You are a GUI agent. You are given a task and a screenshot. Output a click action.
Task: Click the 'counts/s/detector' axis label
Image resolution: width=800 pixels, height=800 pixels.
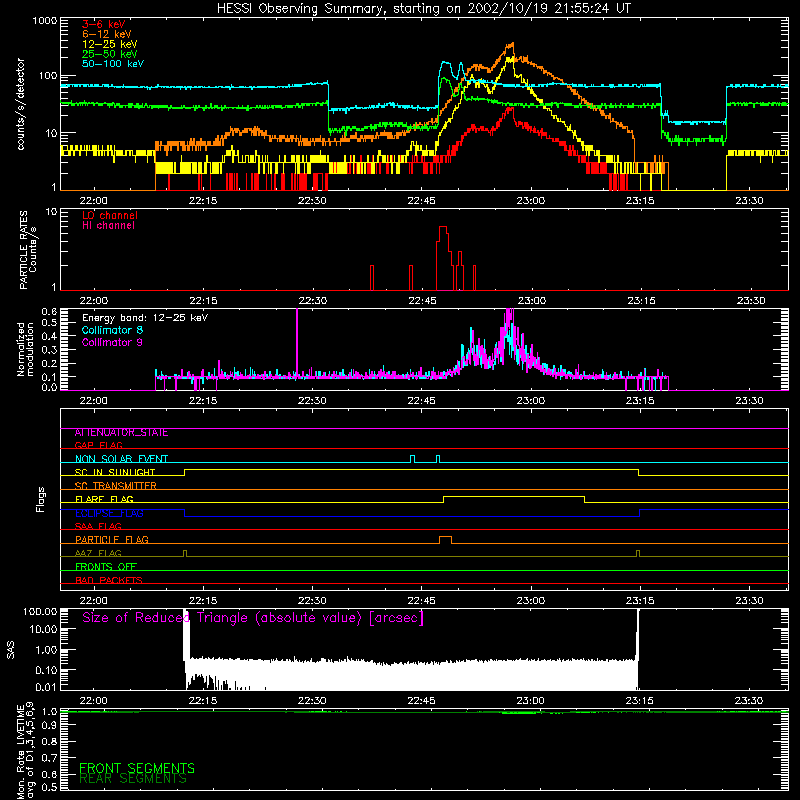coord(20,104)
